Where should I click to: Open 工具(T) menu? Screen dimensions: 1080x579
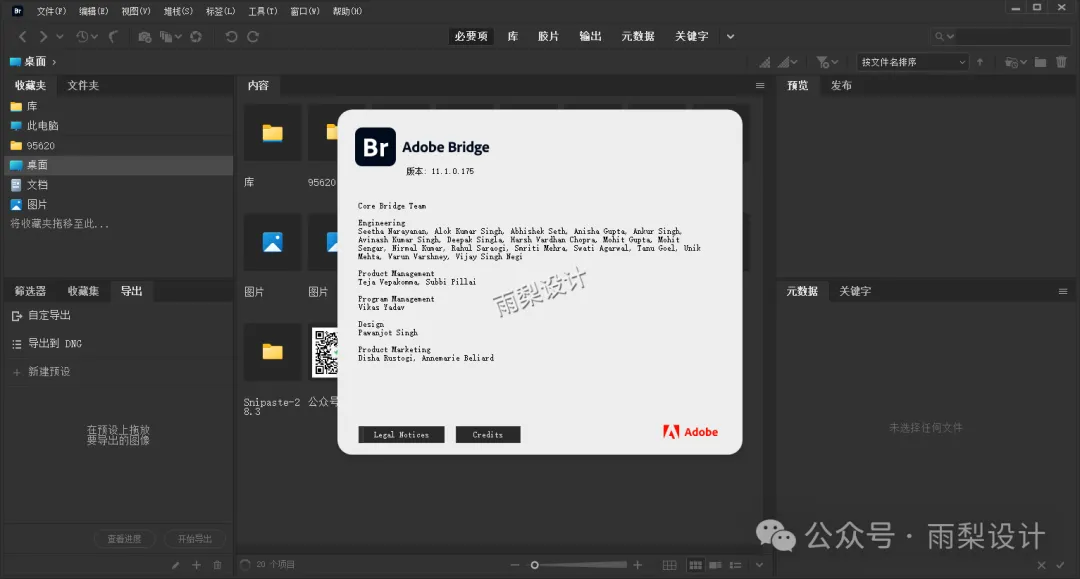point(262,11)
